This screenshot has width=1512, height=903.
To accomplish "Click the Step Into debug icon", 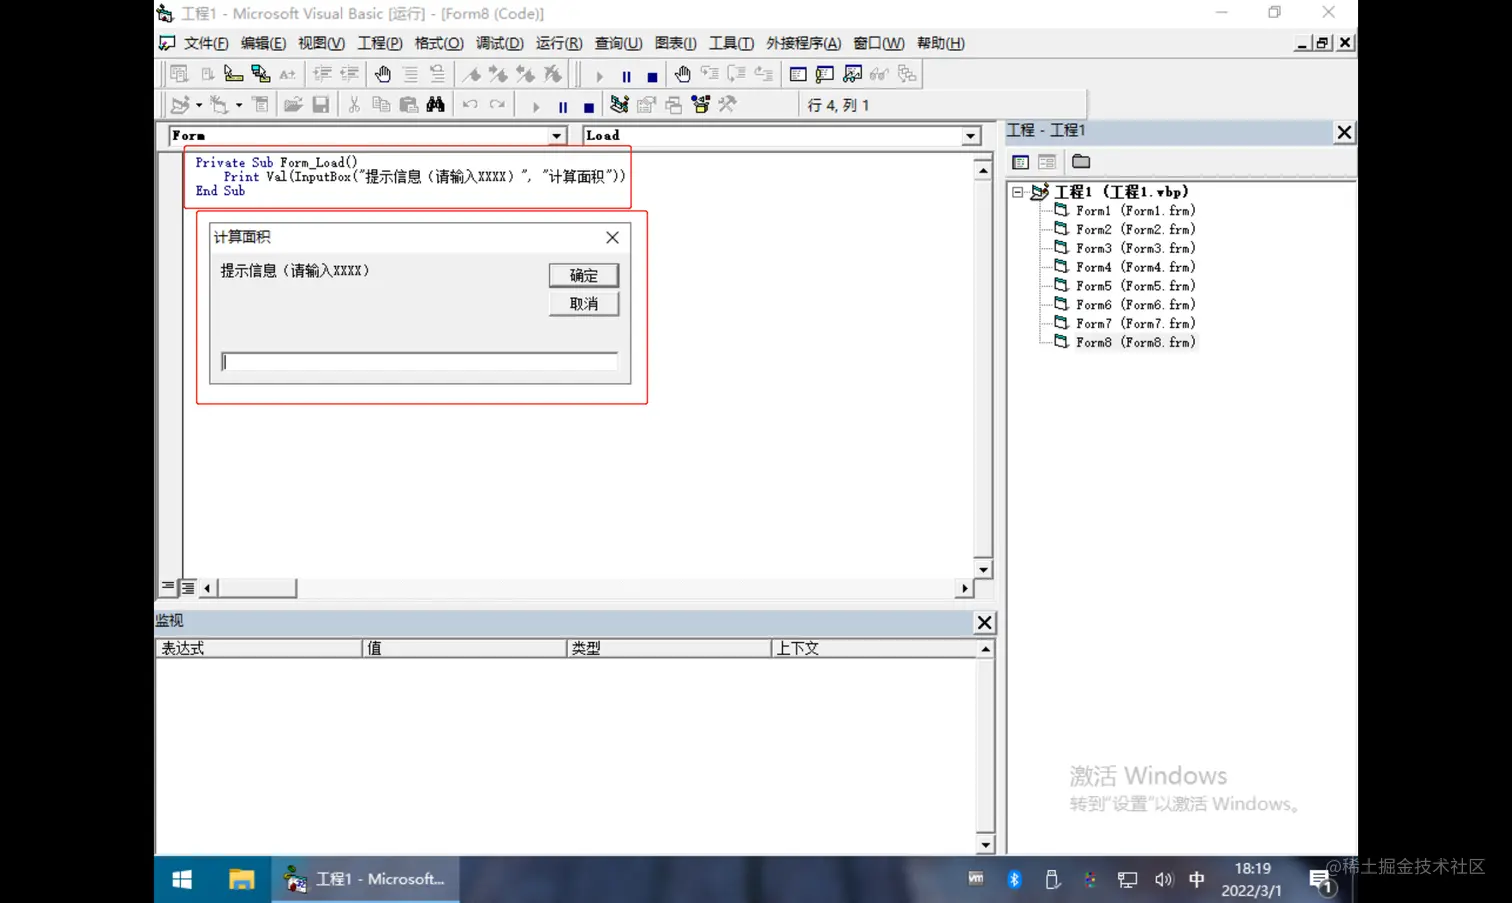I will (709, 74).
